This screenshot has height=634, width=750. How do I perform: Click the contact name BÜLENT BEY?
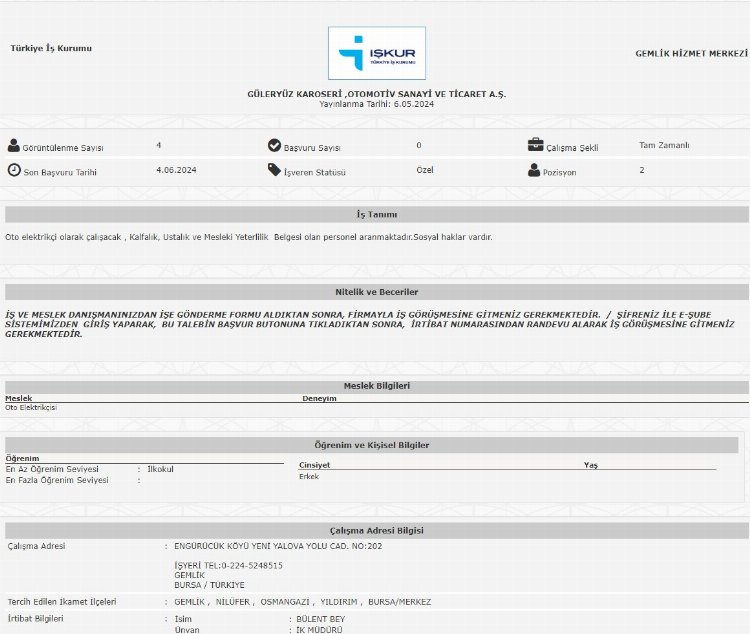(315, 620)
